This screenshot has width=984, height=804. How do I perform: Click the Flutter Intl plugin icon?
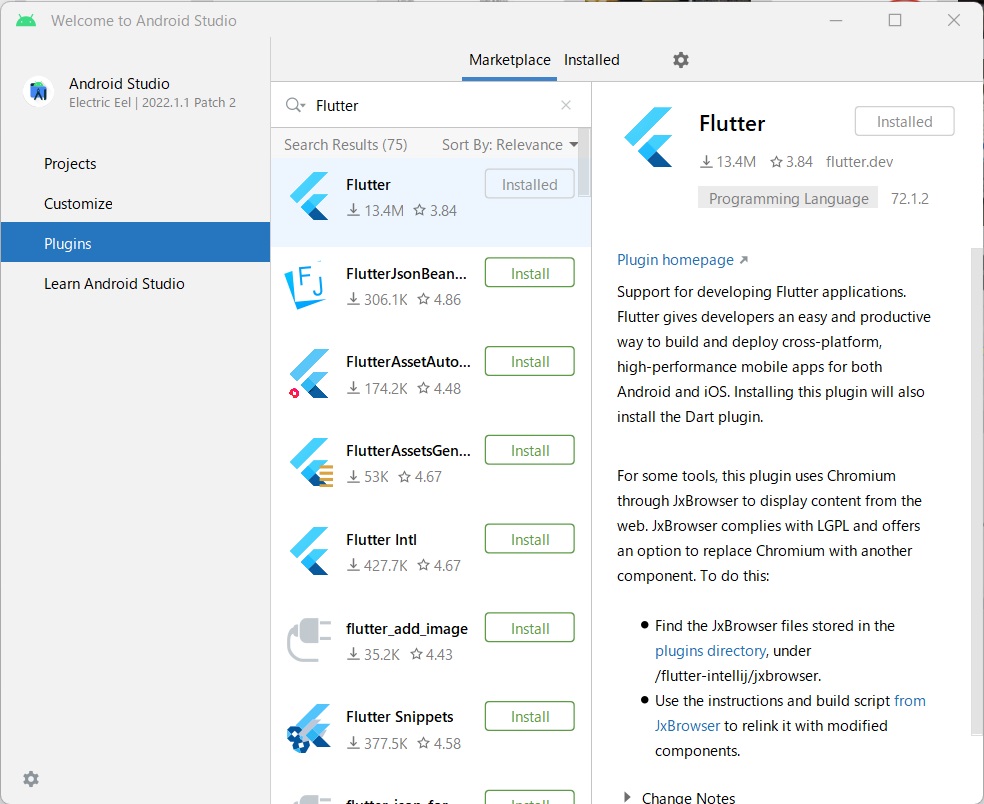pos(308,551)
